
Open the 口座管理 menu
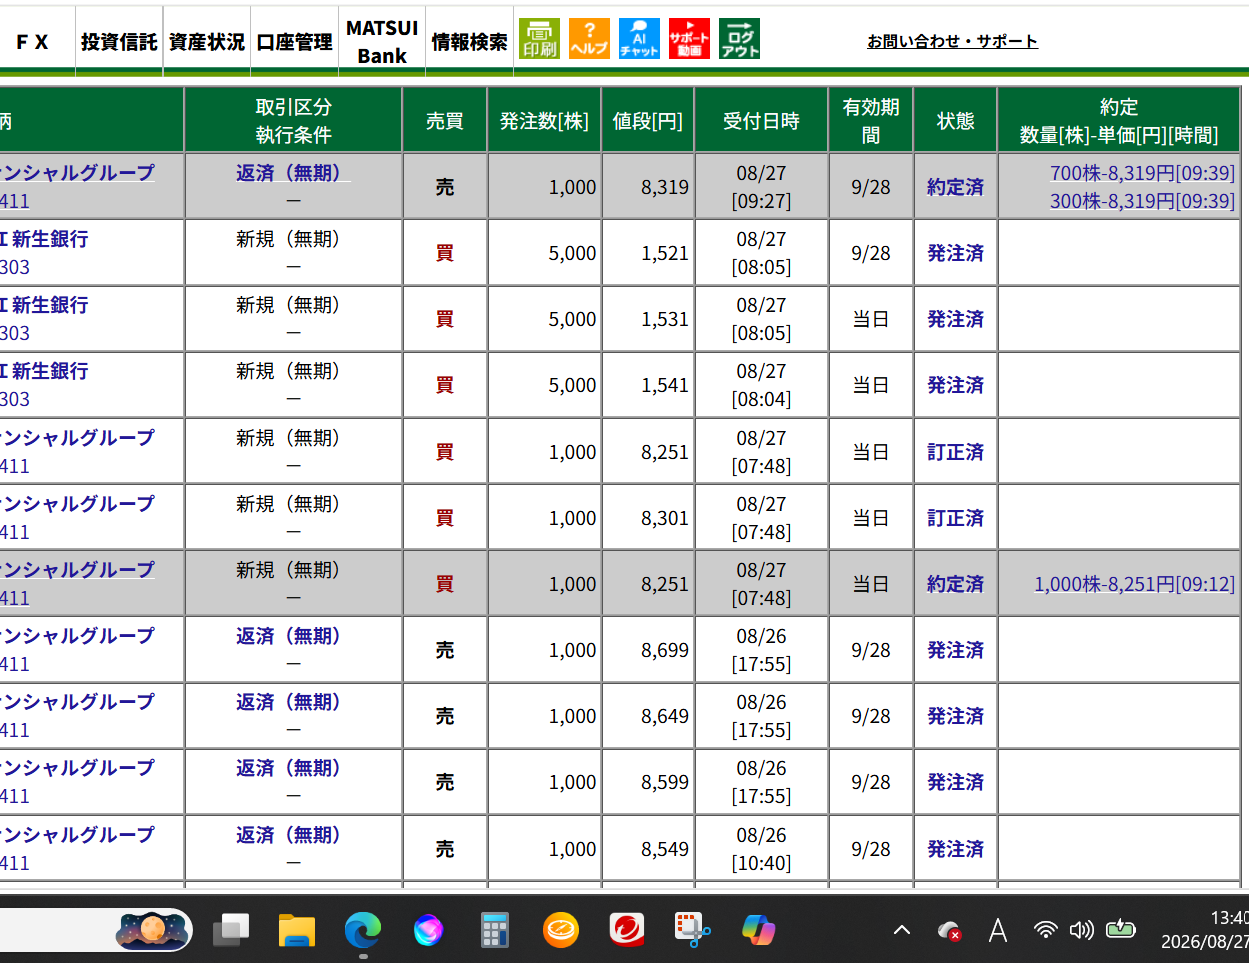[x=295, y=42]
